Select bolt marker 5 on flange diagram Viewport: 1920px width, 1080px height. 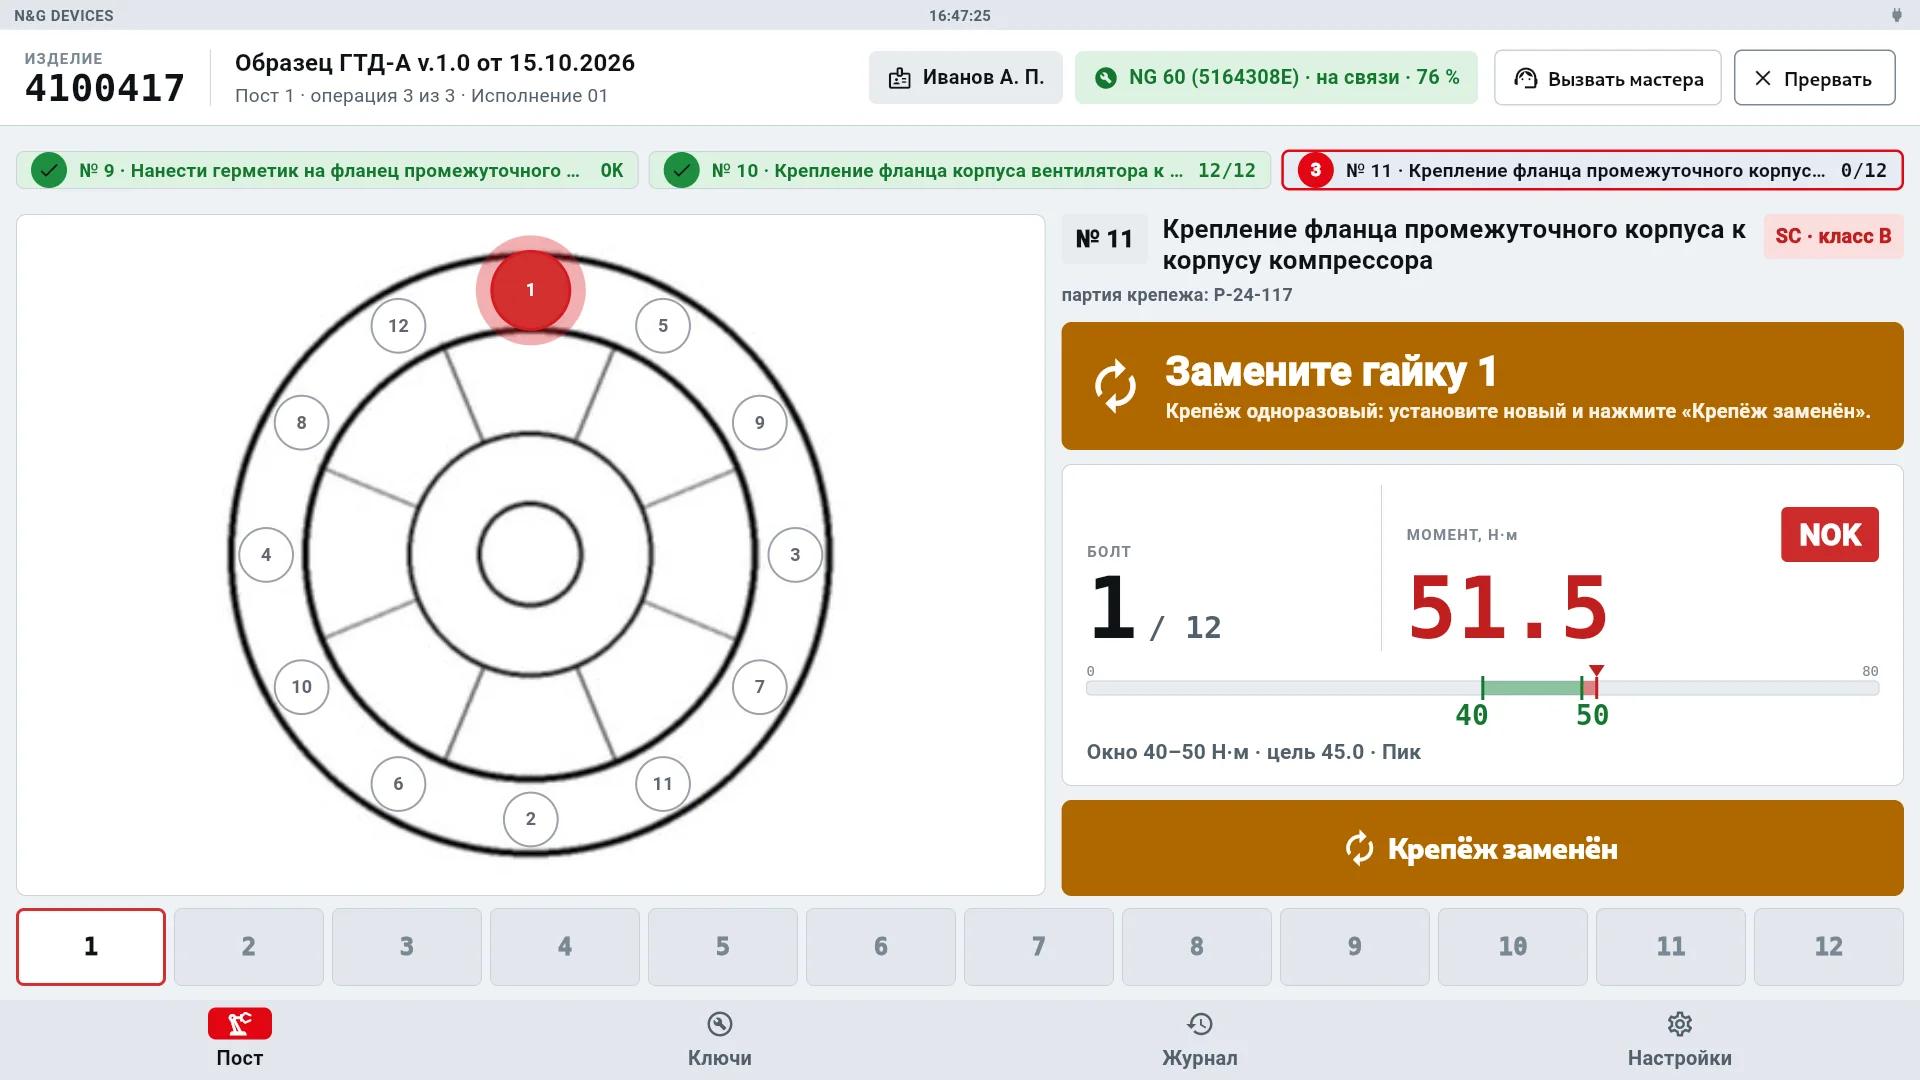(663, 326)
